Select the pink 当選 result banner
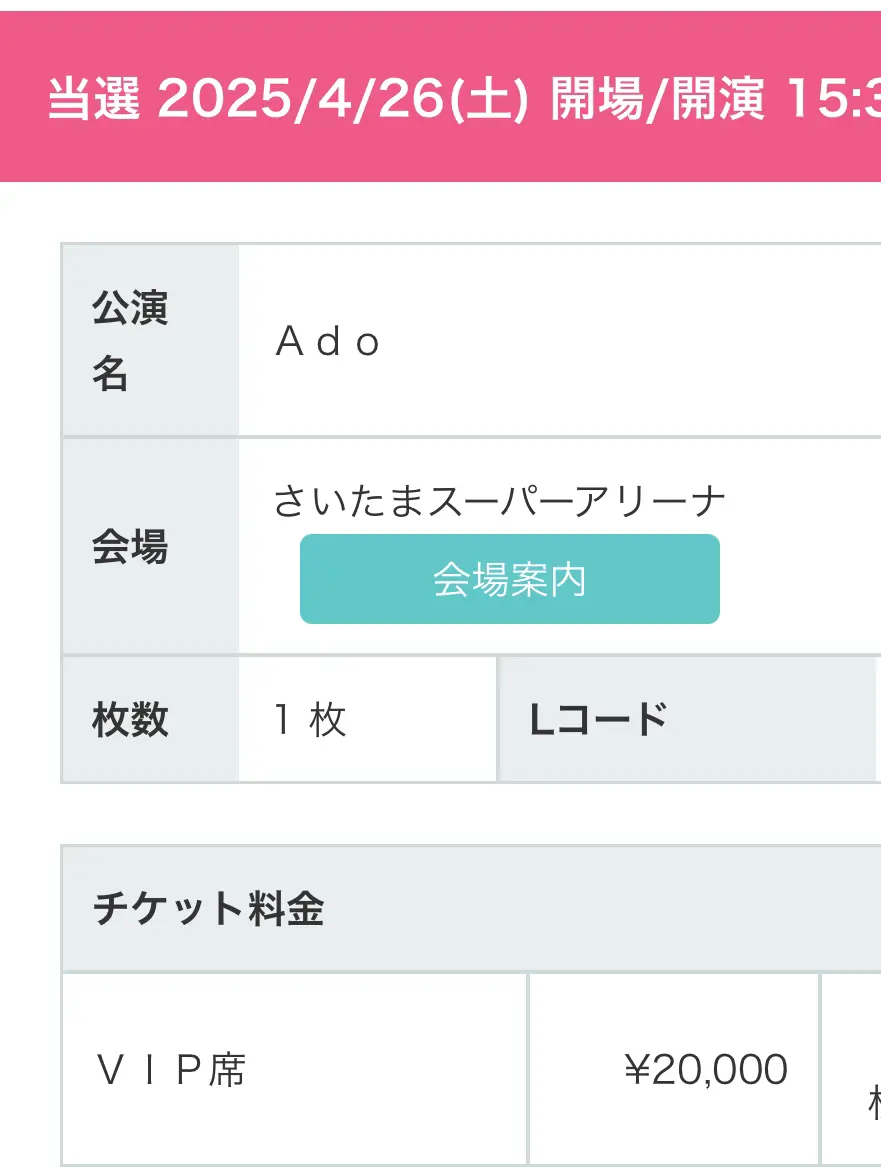 (x=440, y=97)
